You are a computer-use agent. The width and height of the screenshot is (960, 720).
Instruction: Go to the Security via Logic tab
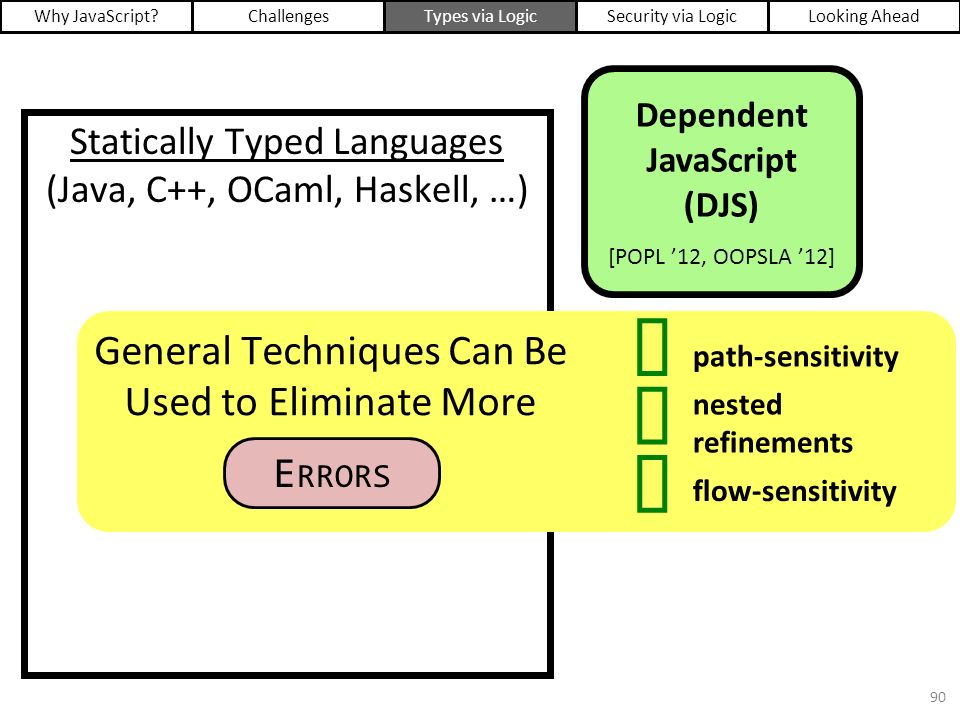tap(672, 16)
